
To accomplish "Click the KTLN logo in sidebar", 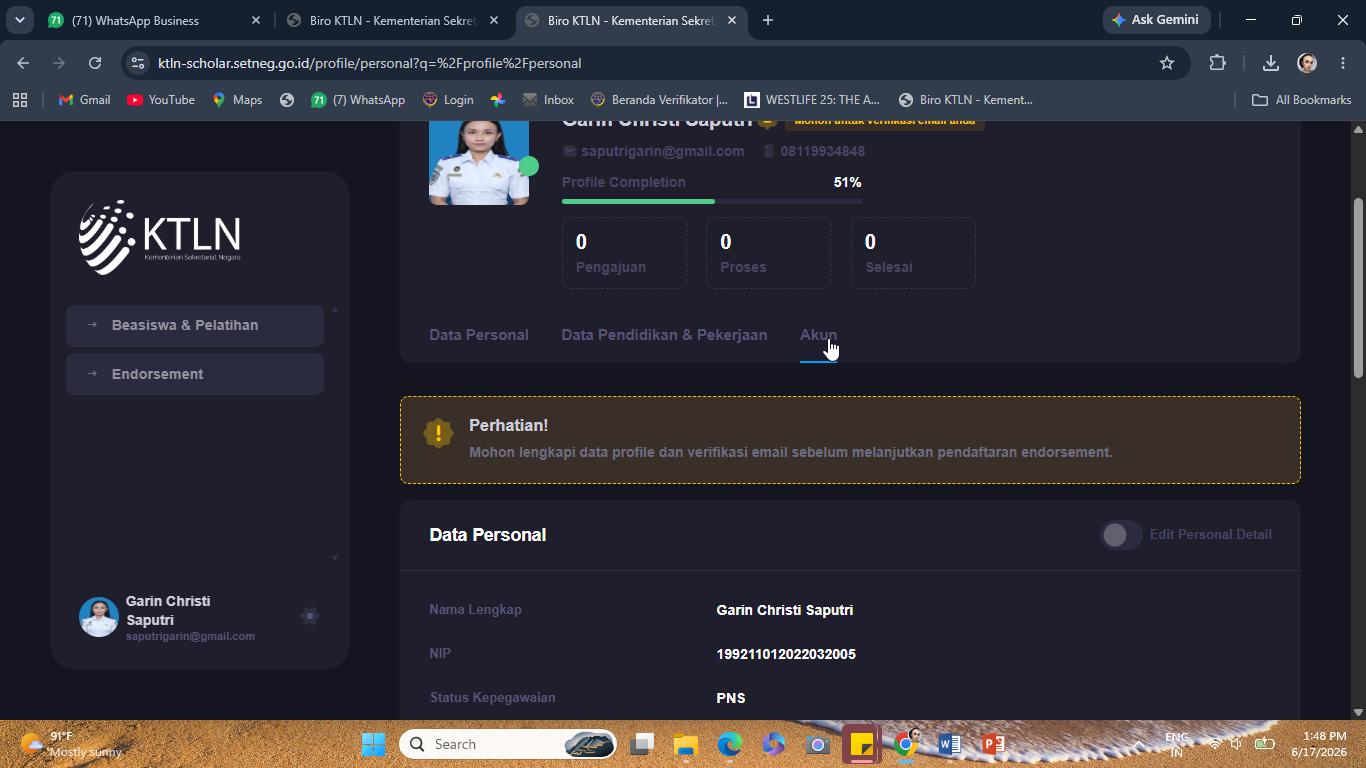I will click(x=160, y=237).
